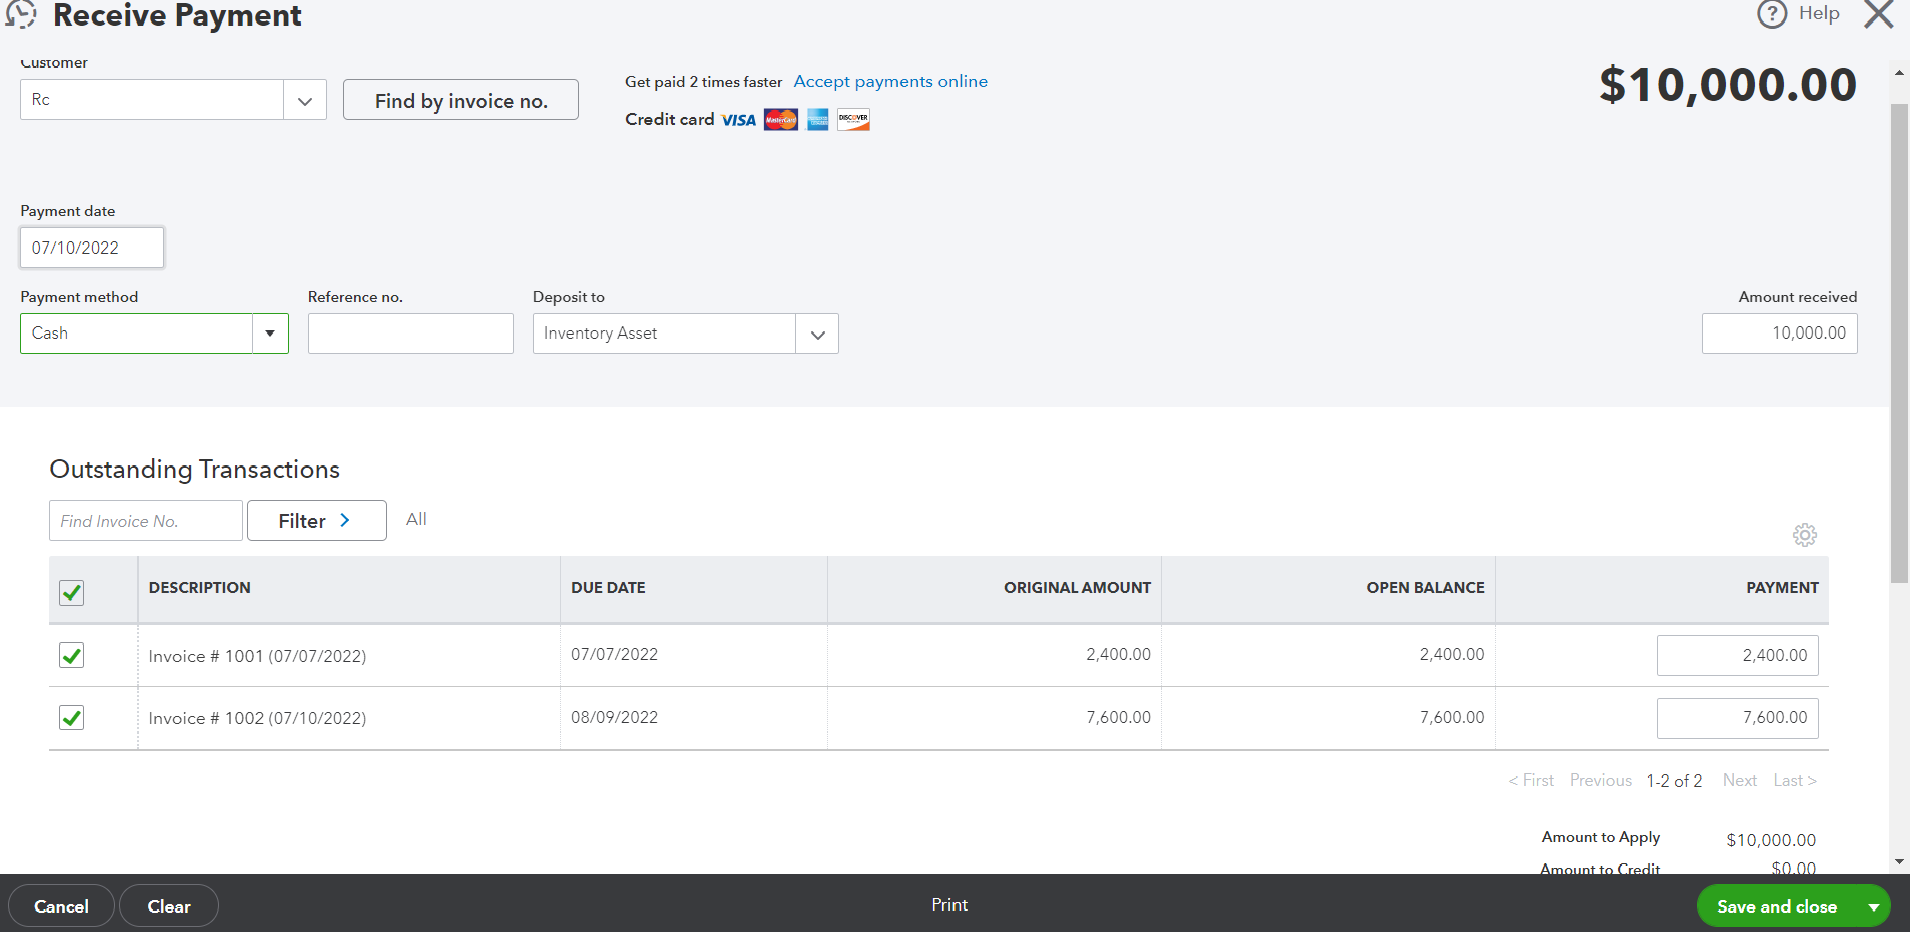Focus the Reference no. field
The width and height of the screenshot is (1910, 932).
(411, 334)
